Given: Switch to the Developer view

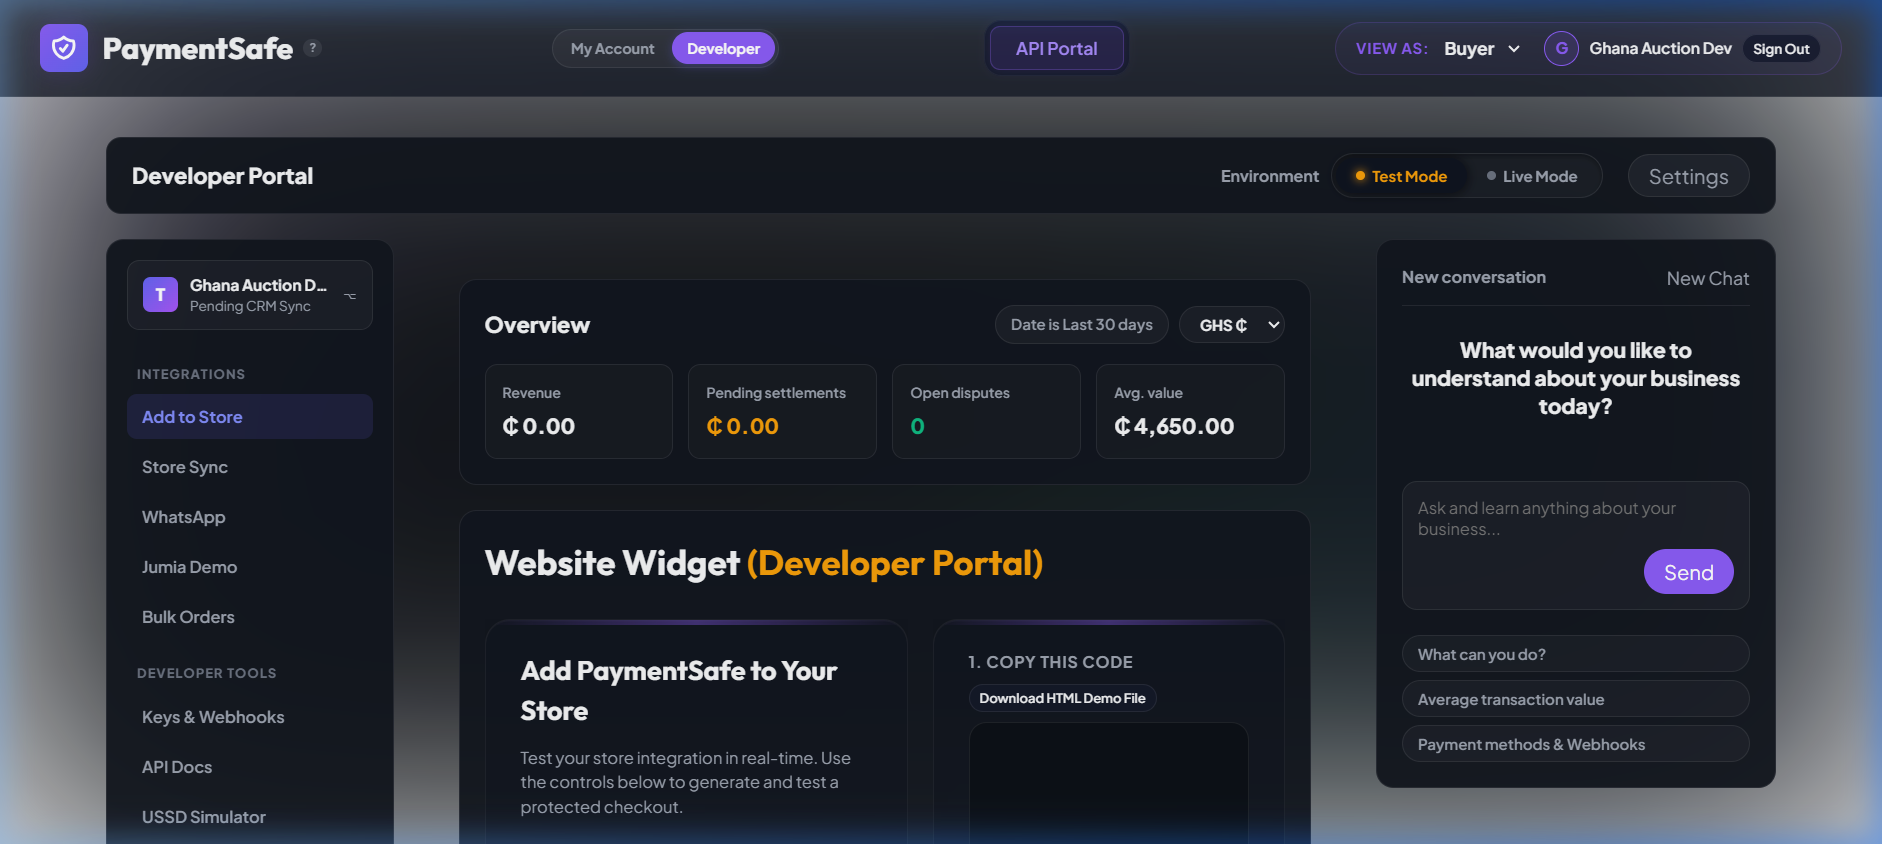Looking at the screenshot, I should [723, 48].
